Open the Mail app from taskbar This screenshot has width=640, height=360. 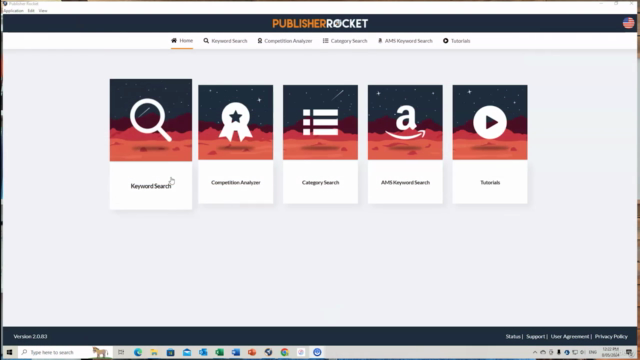[187, 352]
